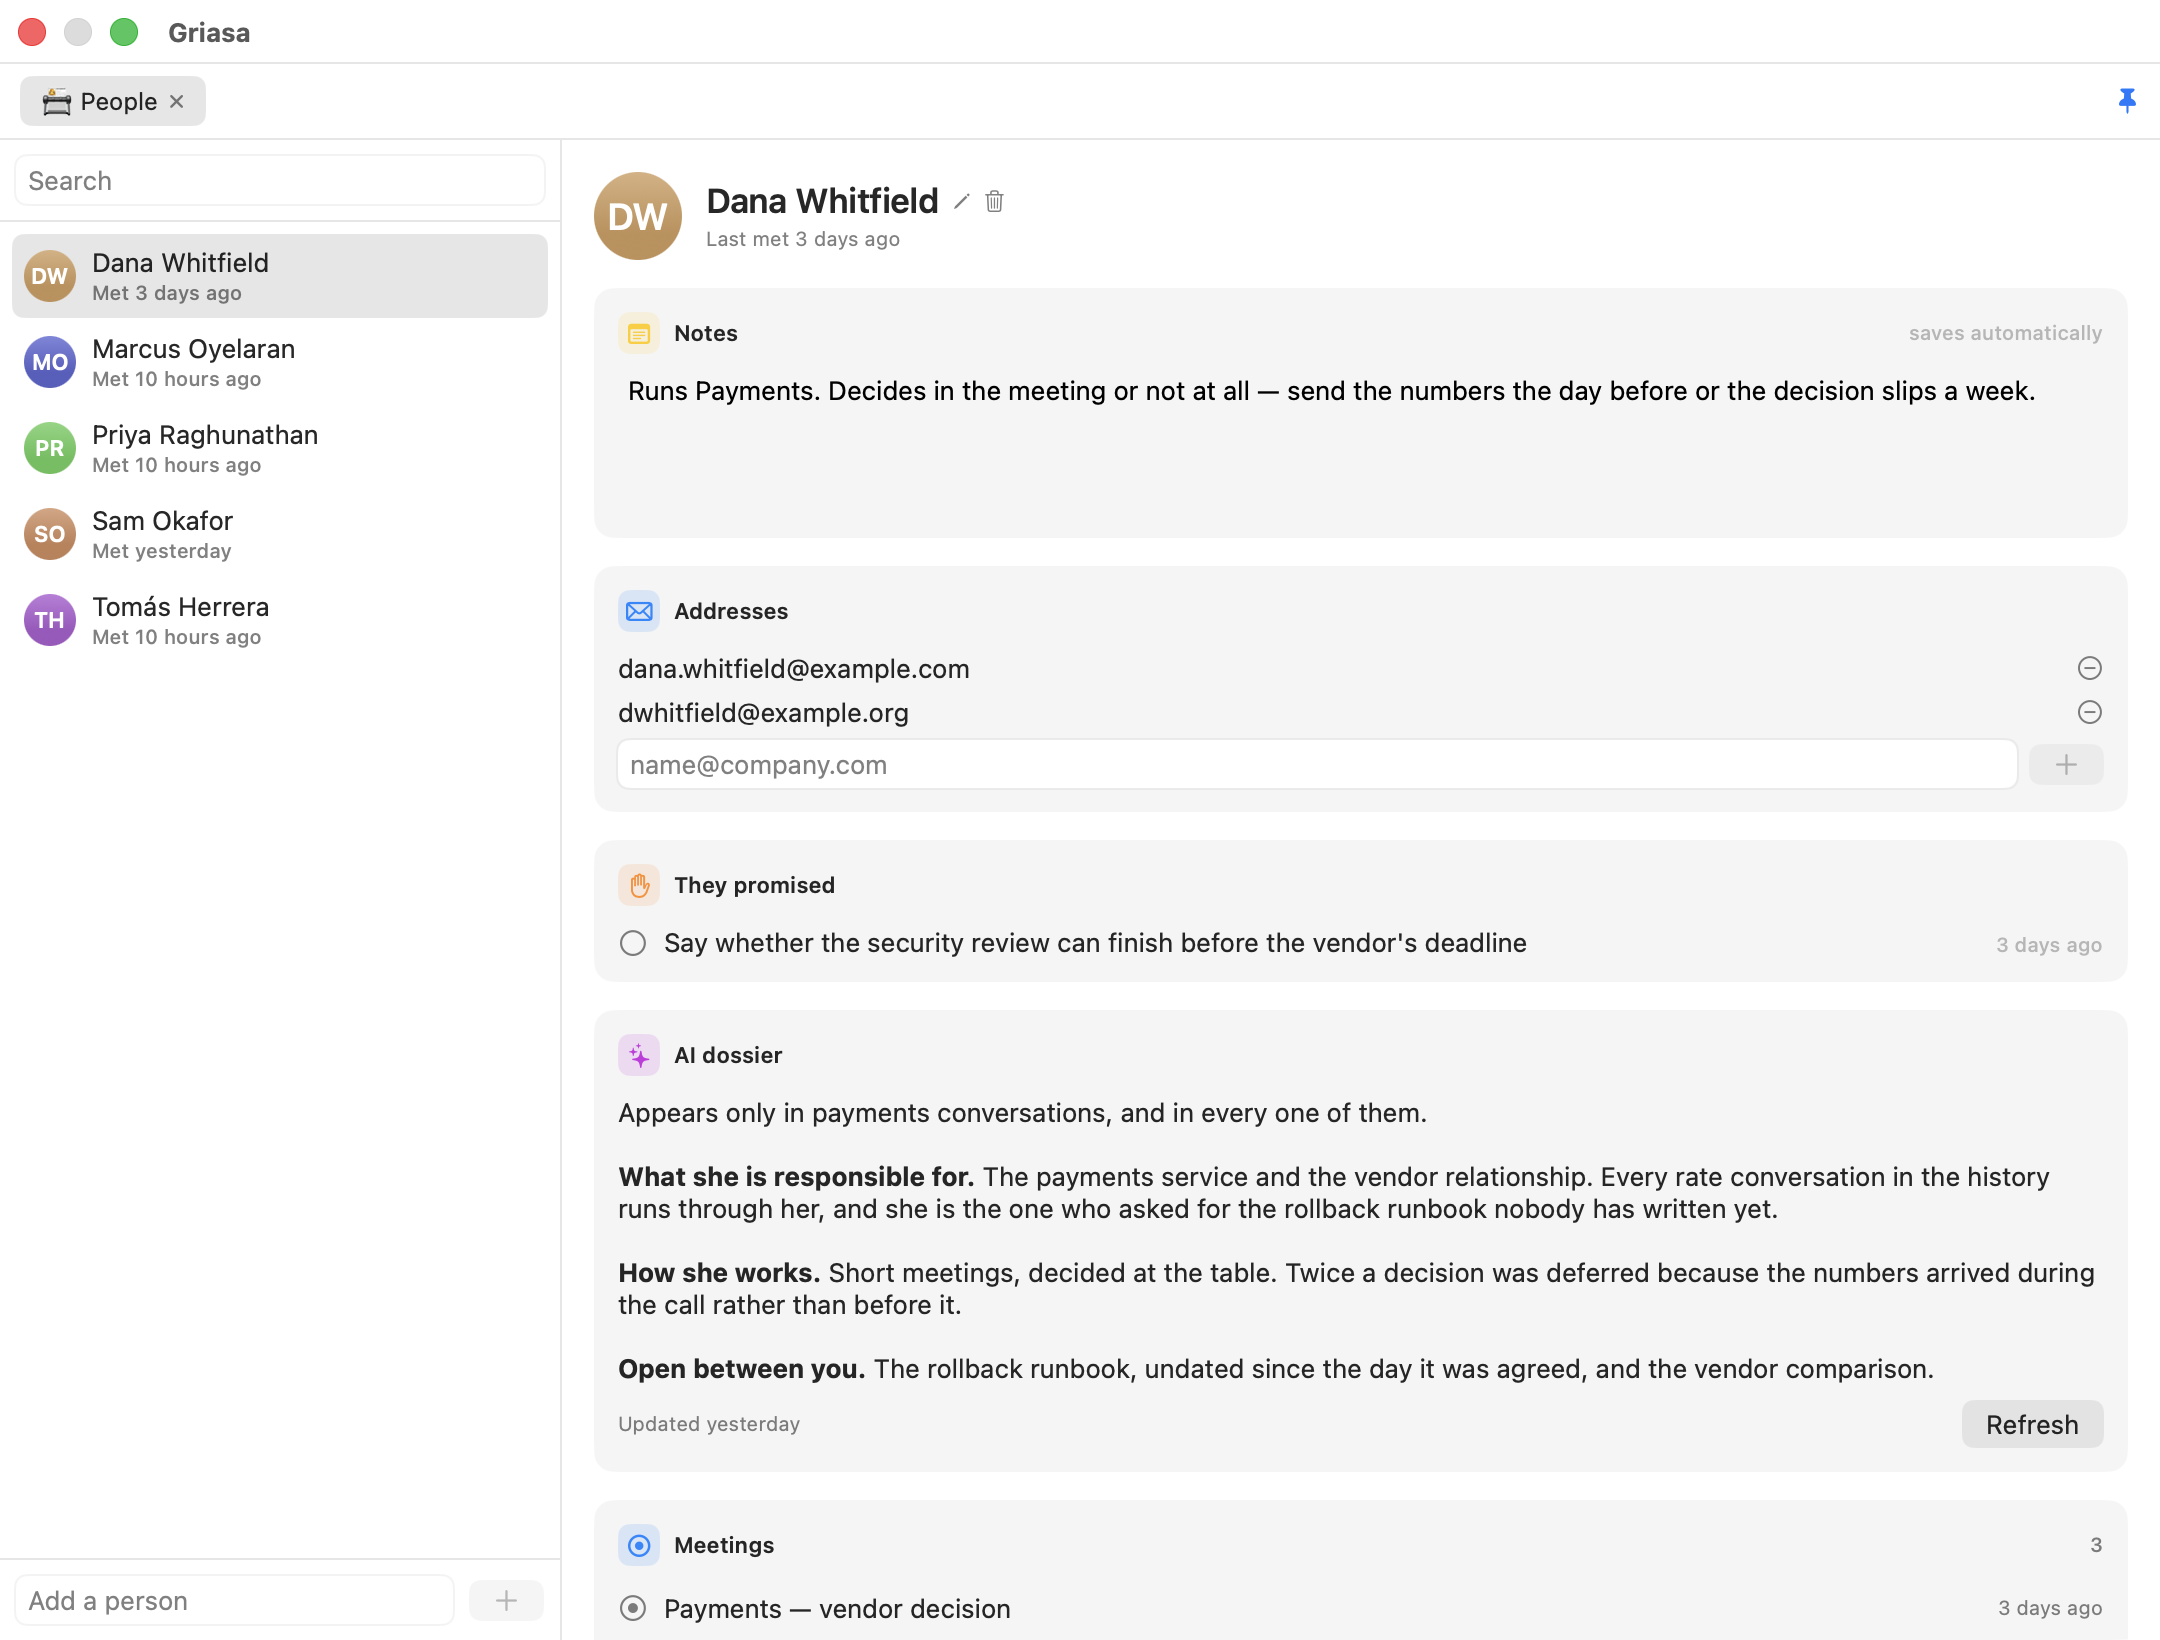Click the 'Last met 3 days ago' subtitle
Screen dimensions: 2160x1640
803,239
